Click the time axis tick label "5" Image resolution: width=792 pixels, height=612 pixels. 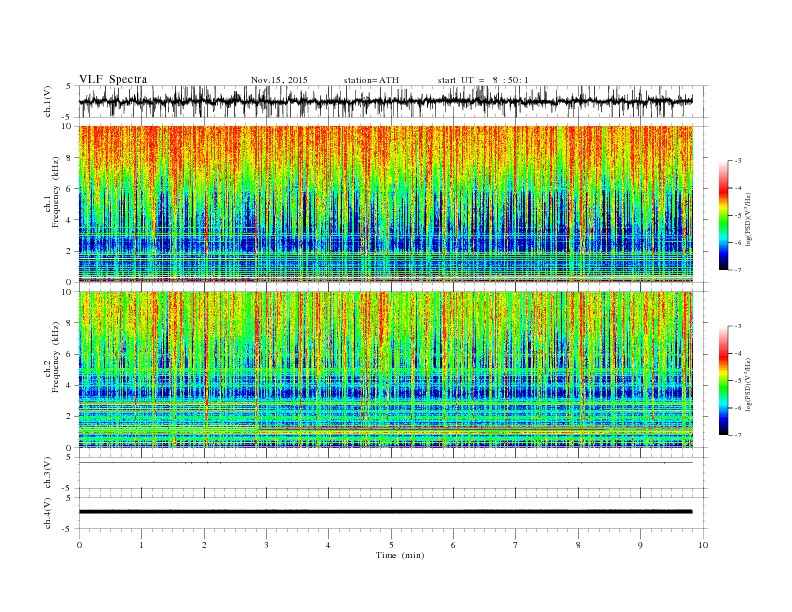391,545
